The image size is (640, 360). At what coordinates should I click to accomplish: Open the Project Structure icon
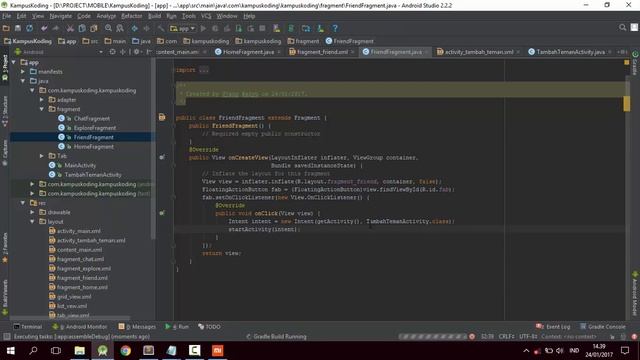tap(306, 28)
